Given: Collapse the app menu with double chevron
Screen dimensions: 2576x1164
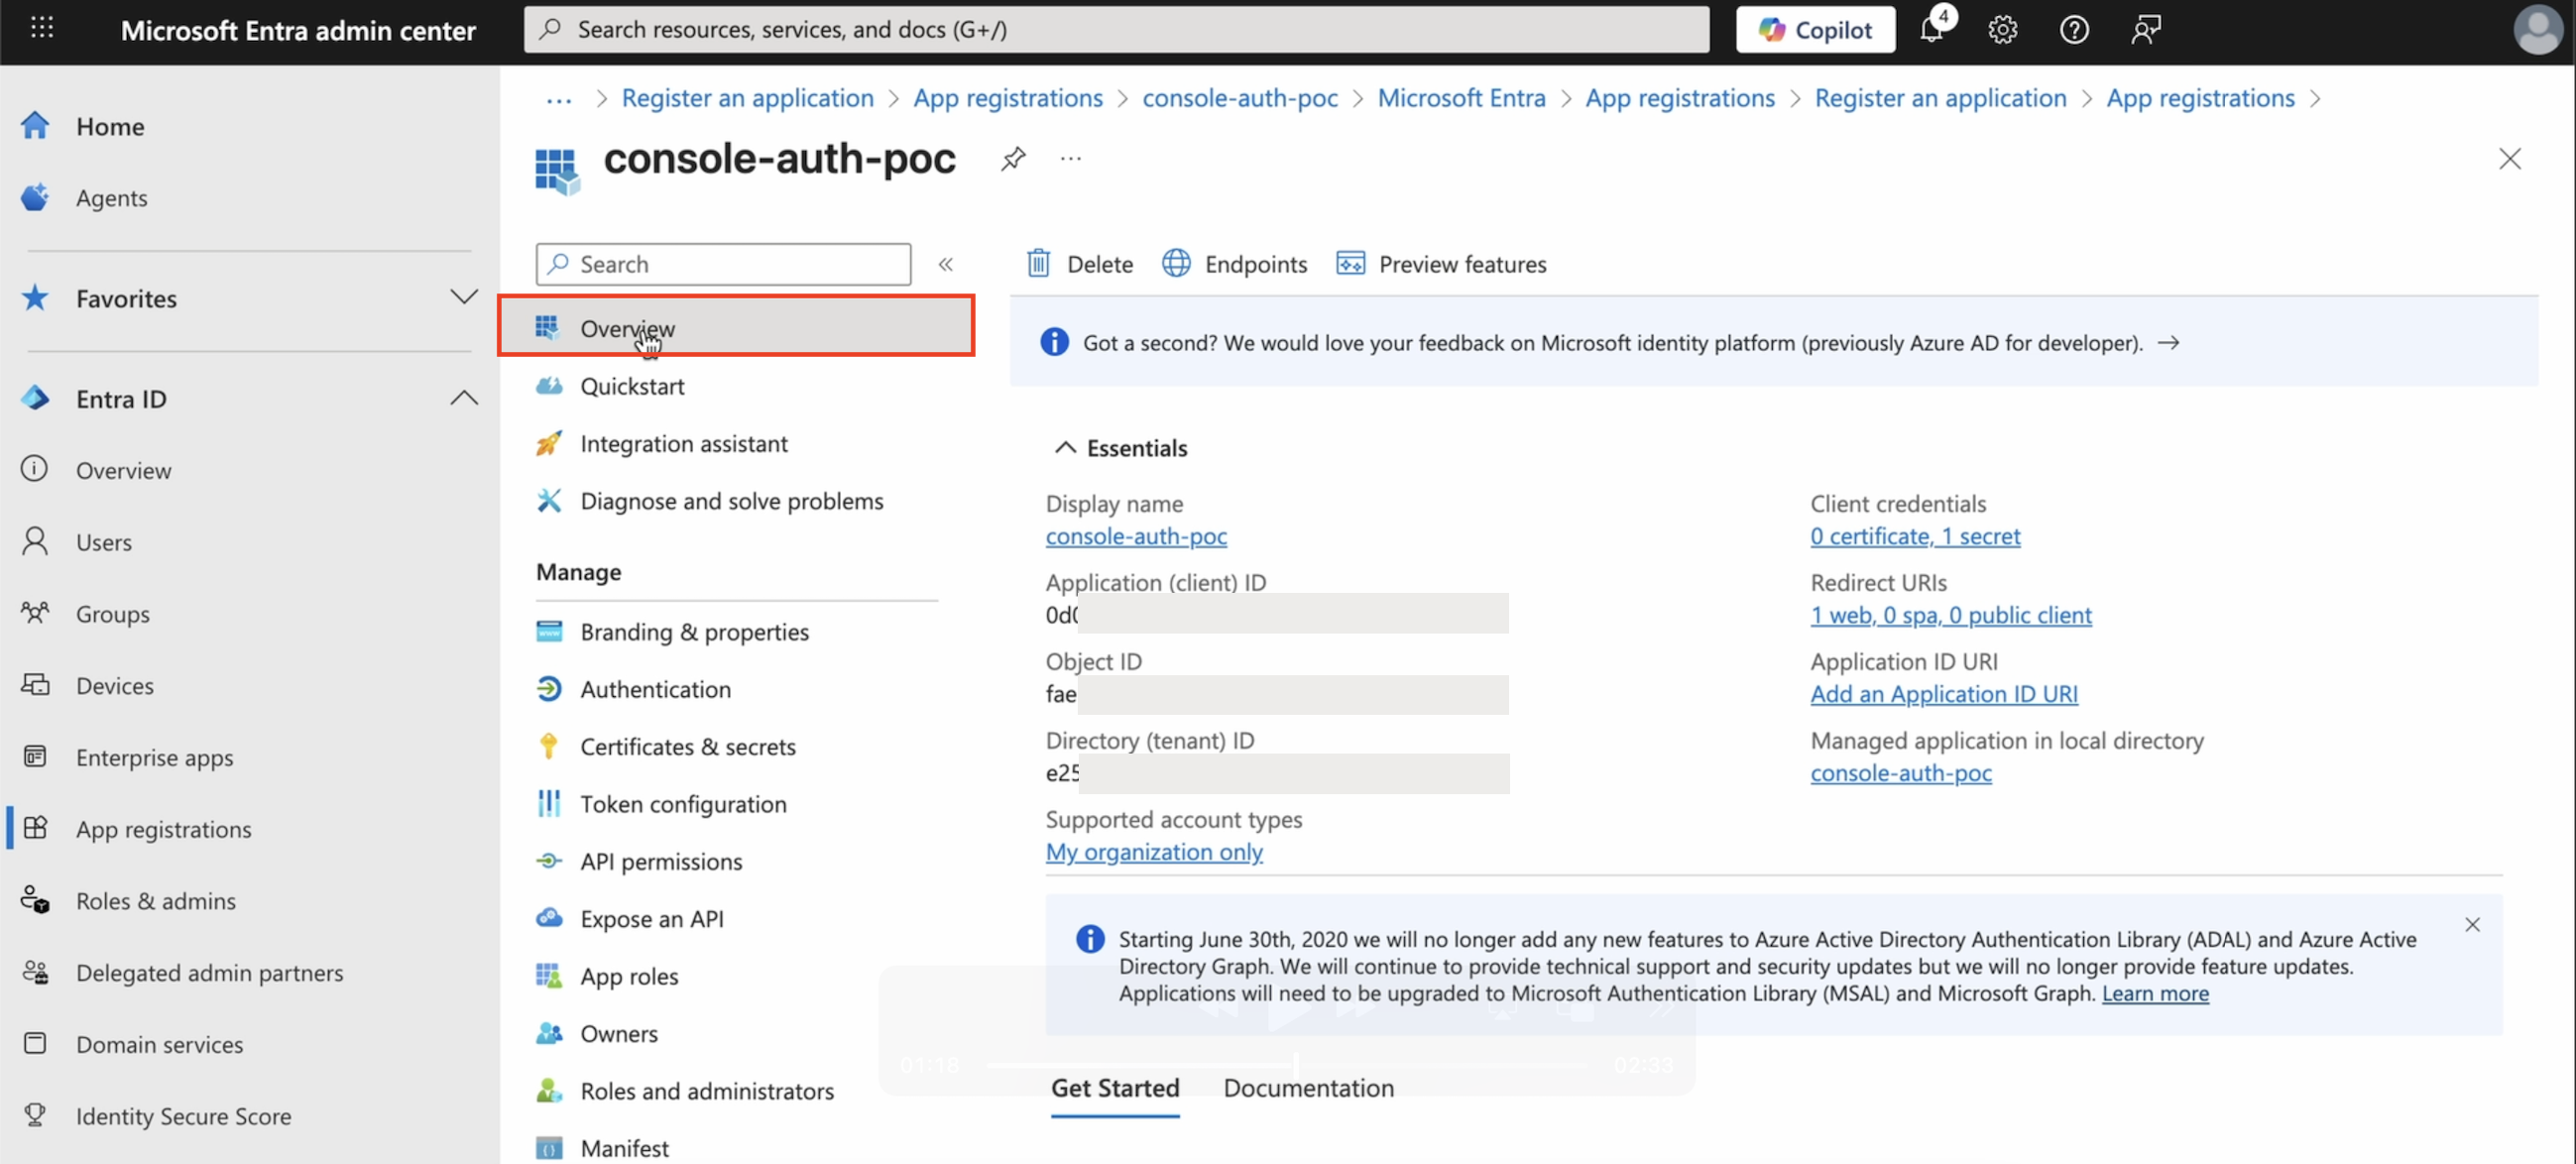Looking at the screenshot, I should tap(945, 264).
